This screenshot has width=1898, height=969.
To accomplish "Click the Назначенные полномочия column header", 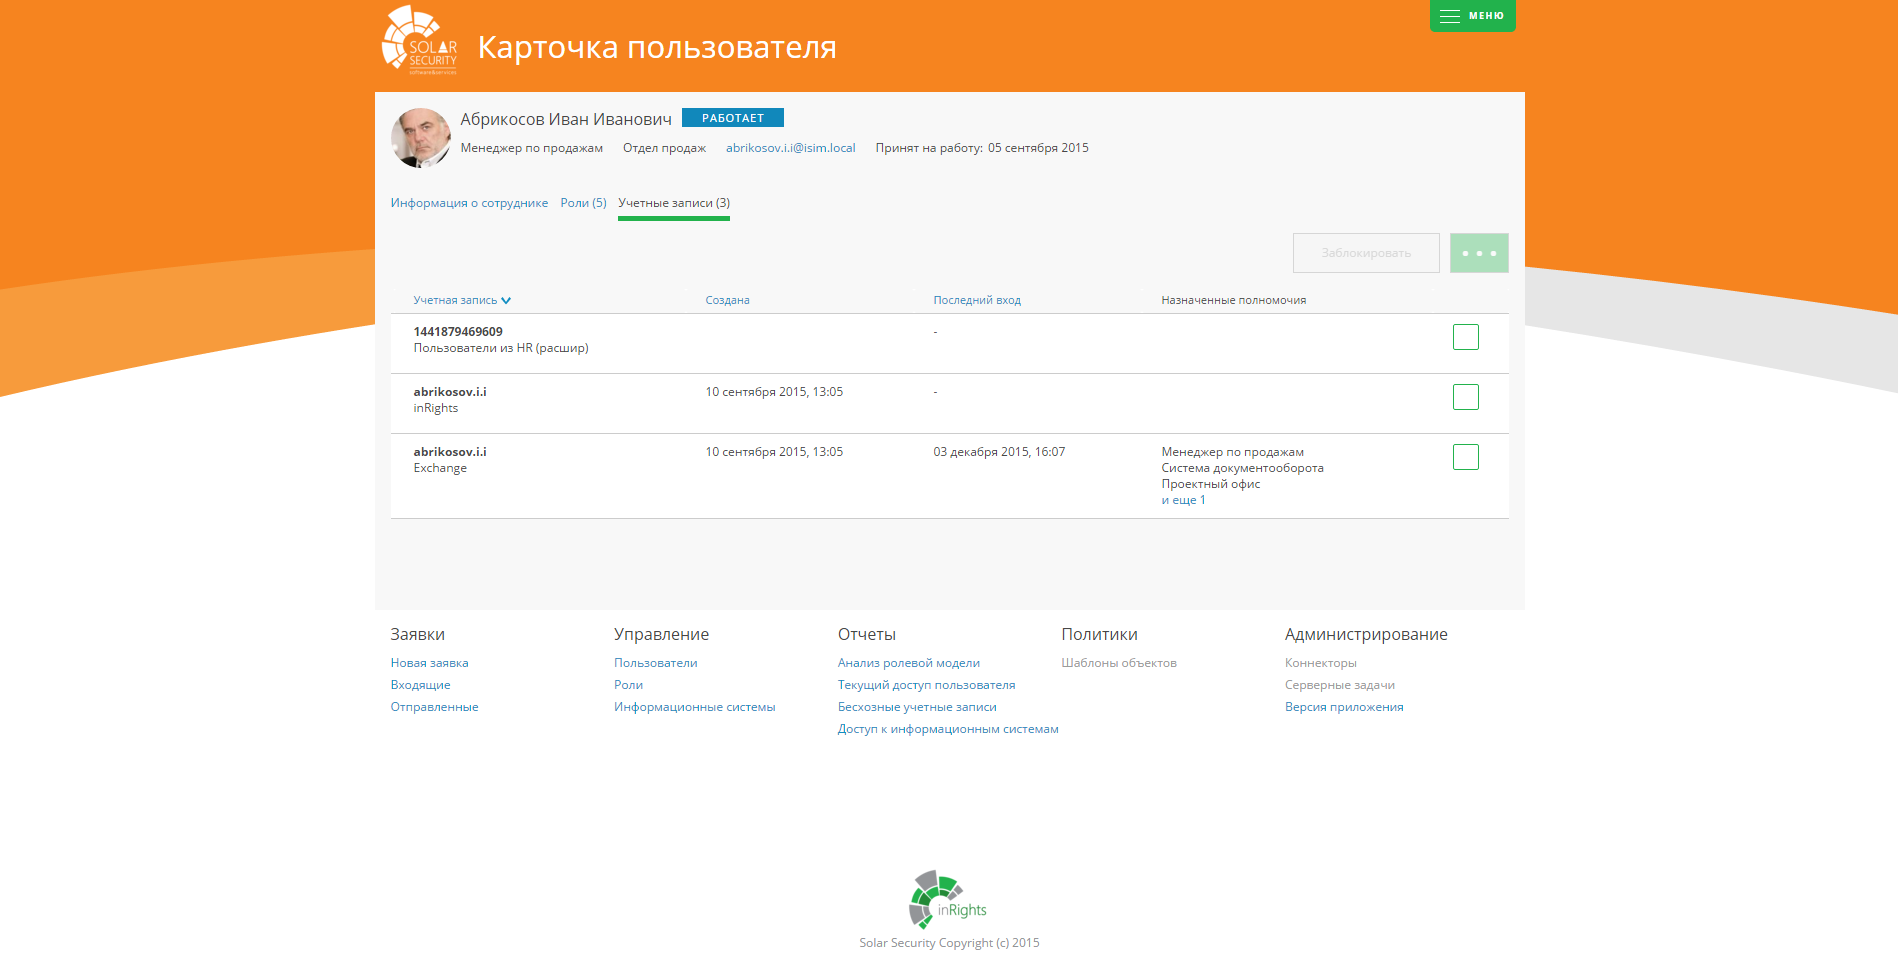I will point(1233,300).
